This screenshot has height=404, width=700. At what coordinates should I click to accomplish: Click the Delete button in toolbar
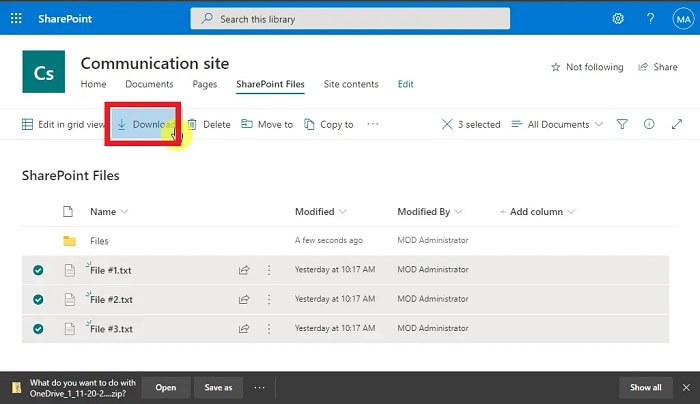coord(209,124)
